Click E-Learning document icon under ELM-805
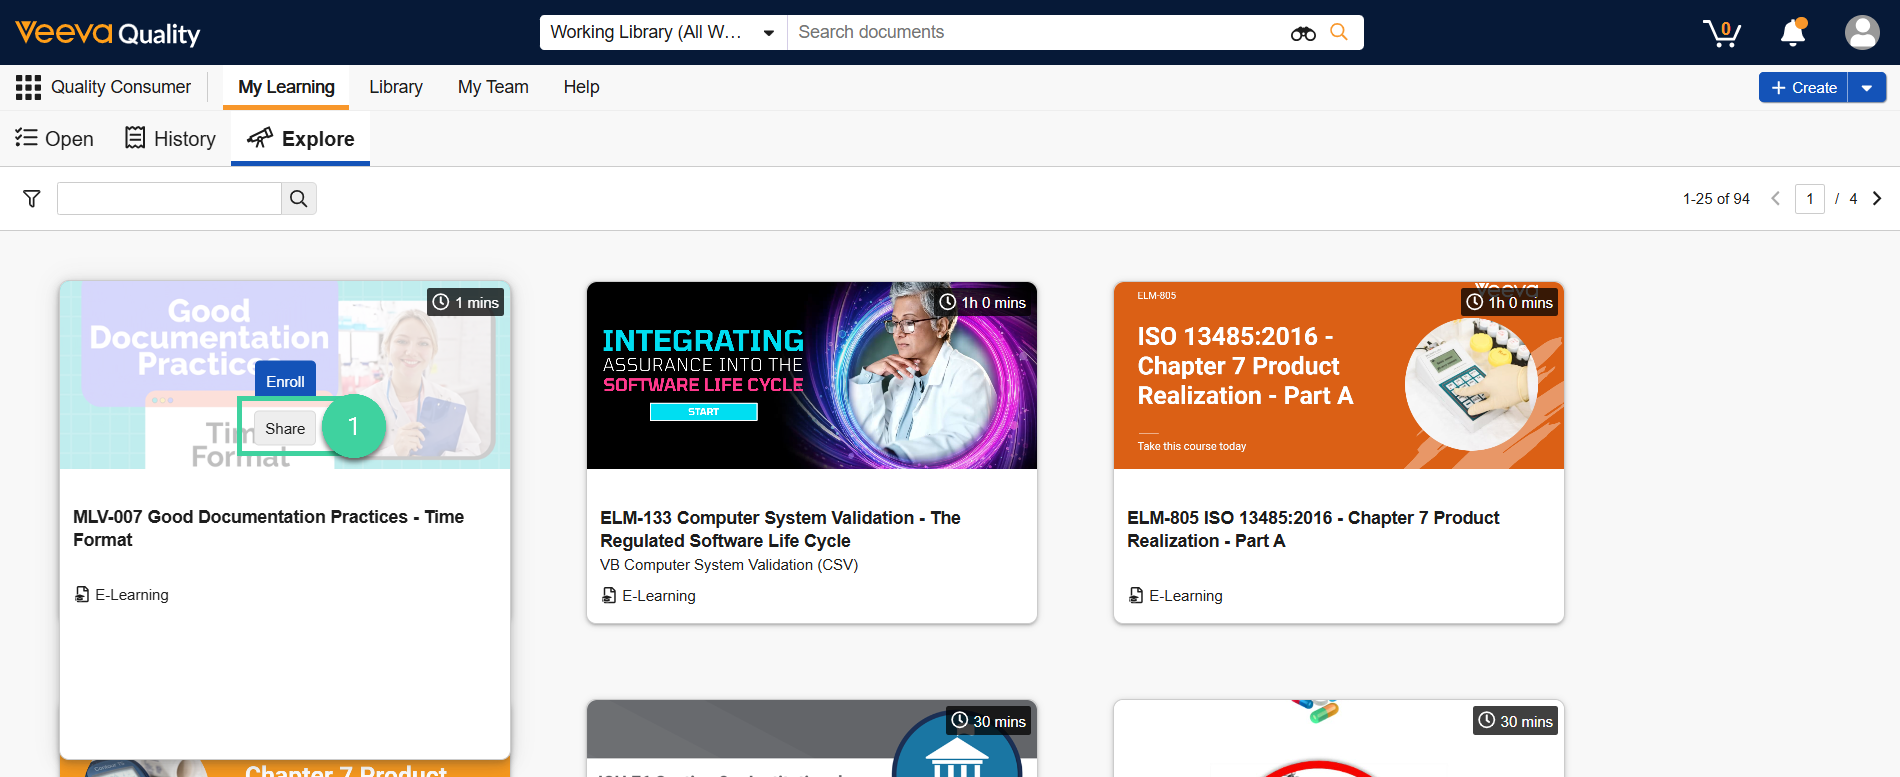The width and height of the screenshot is (1900, 777). coord(1136,595)
